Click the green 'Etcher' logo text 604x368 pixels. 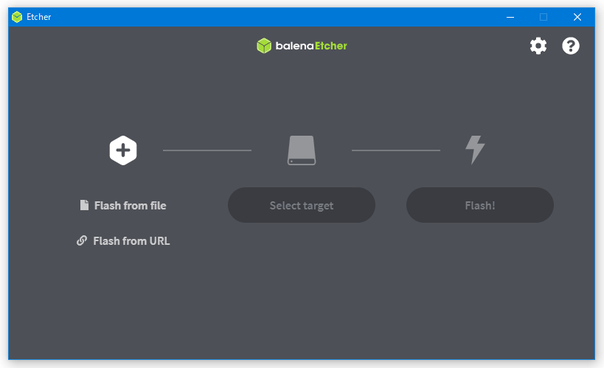click(x=331, y=46)
